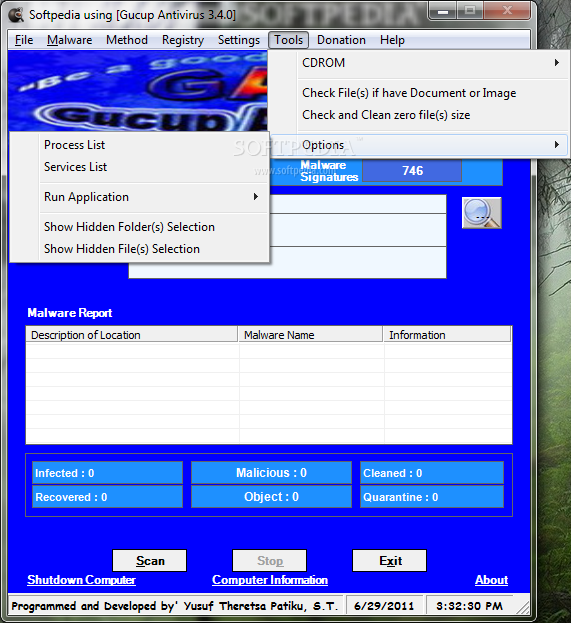Open the Settings menu

pos(239,40)
